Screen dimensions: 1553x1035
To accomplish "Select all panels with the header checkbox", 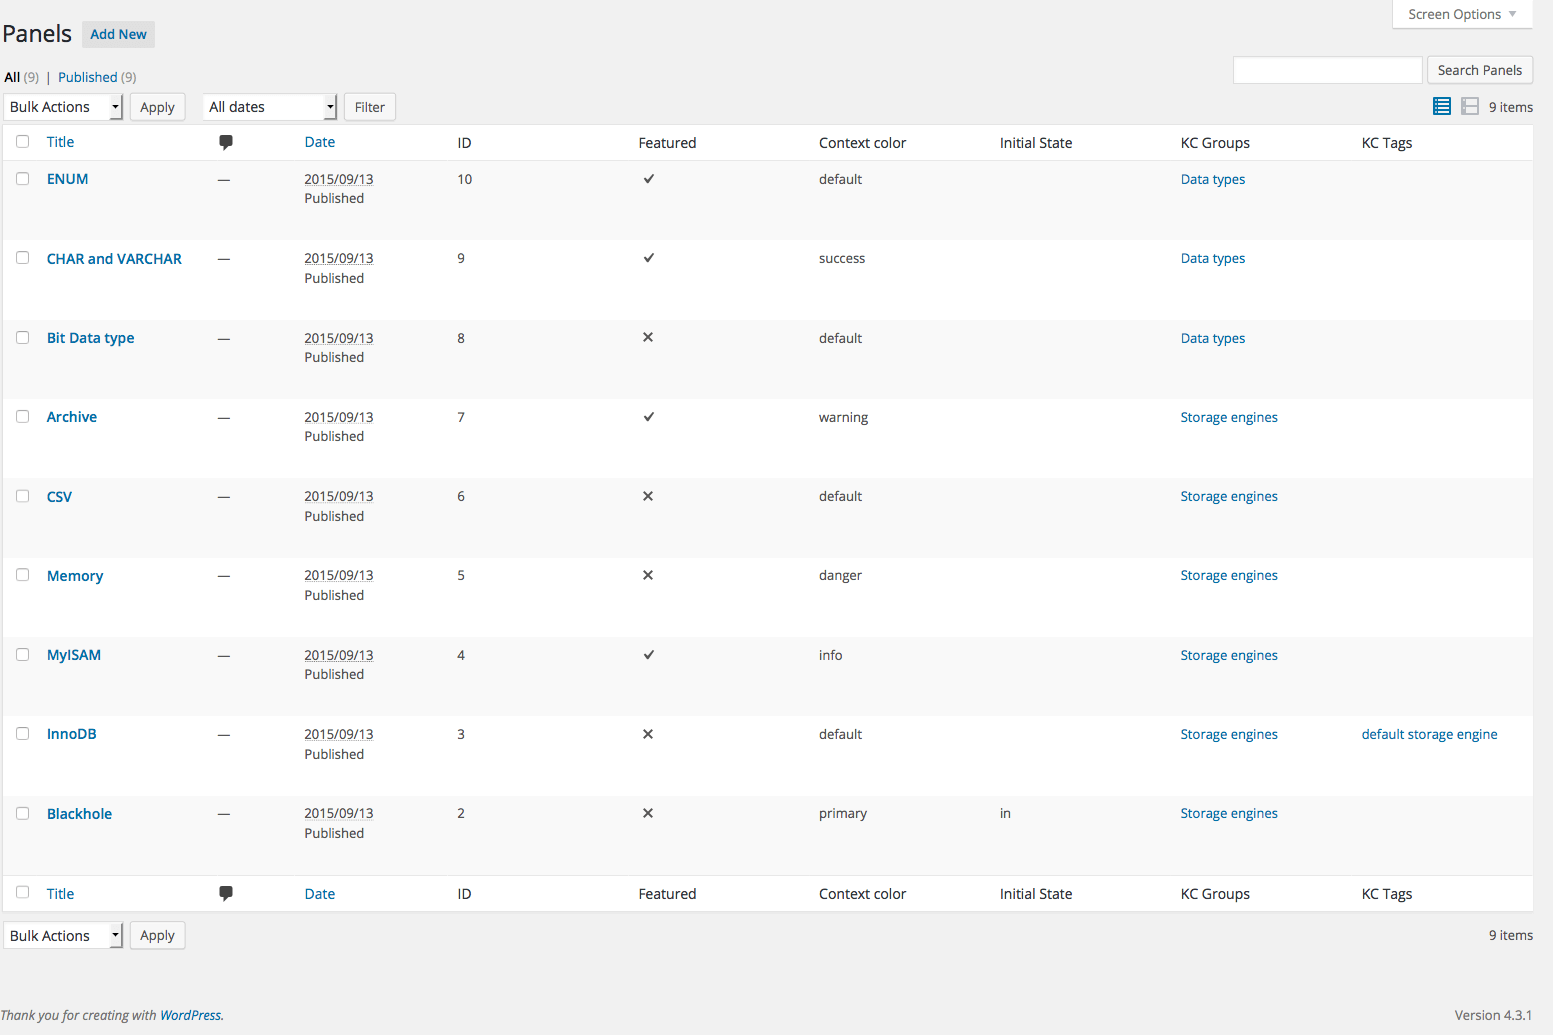I will 22,142.
